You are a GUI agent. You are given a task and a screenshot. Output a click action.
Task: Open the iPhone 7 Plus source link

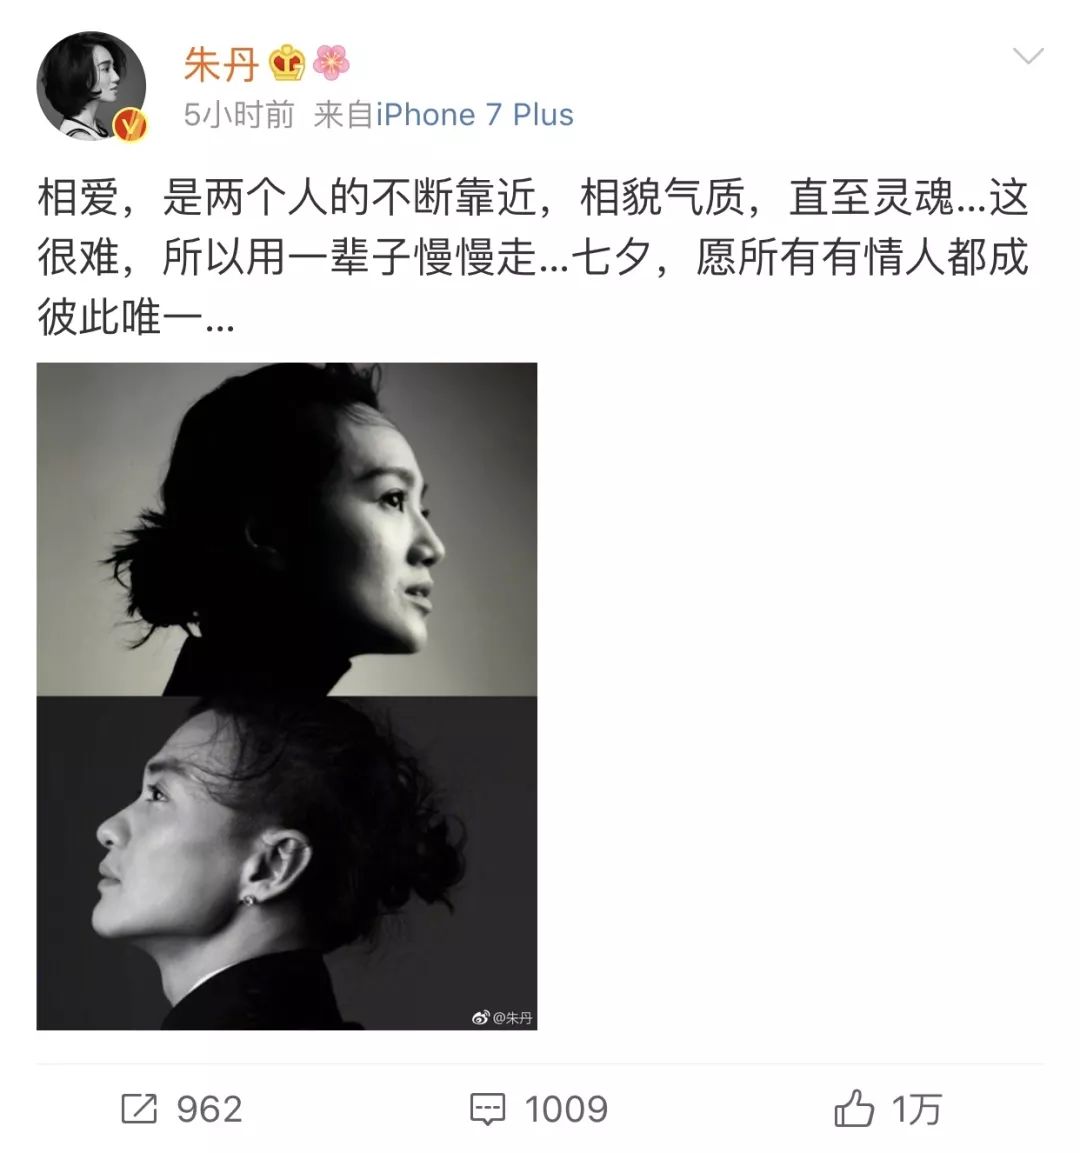pos(475,115)
